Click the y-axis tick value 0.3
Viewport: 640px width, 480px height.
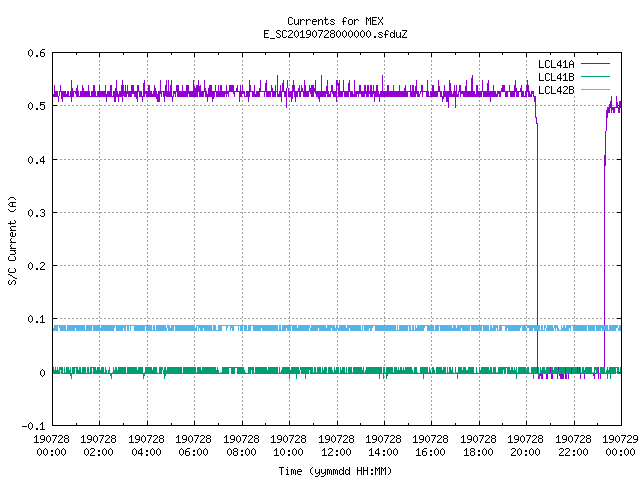36,213
